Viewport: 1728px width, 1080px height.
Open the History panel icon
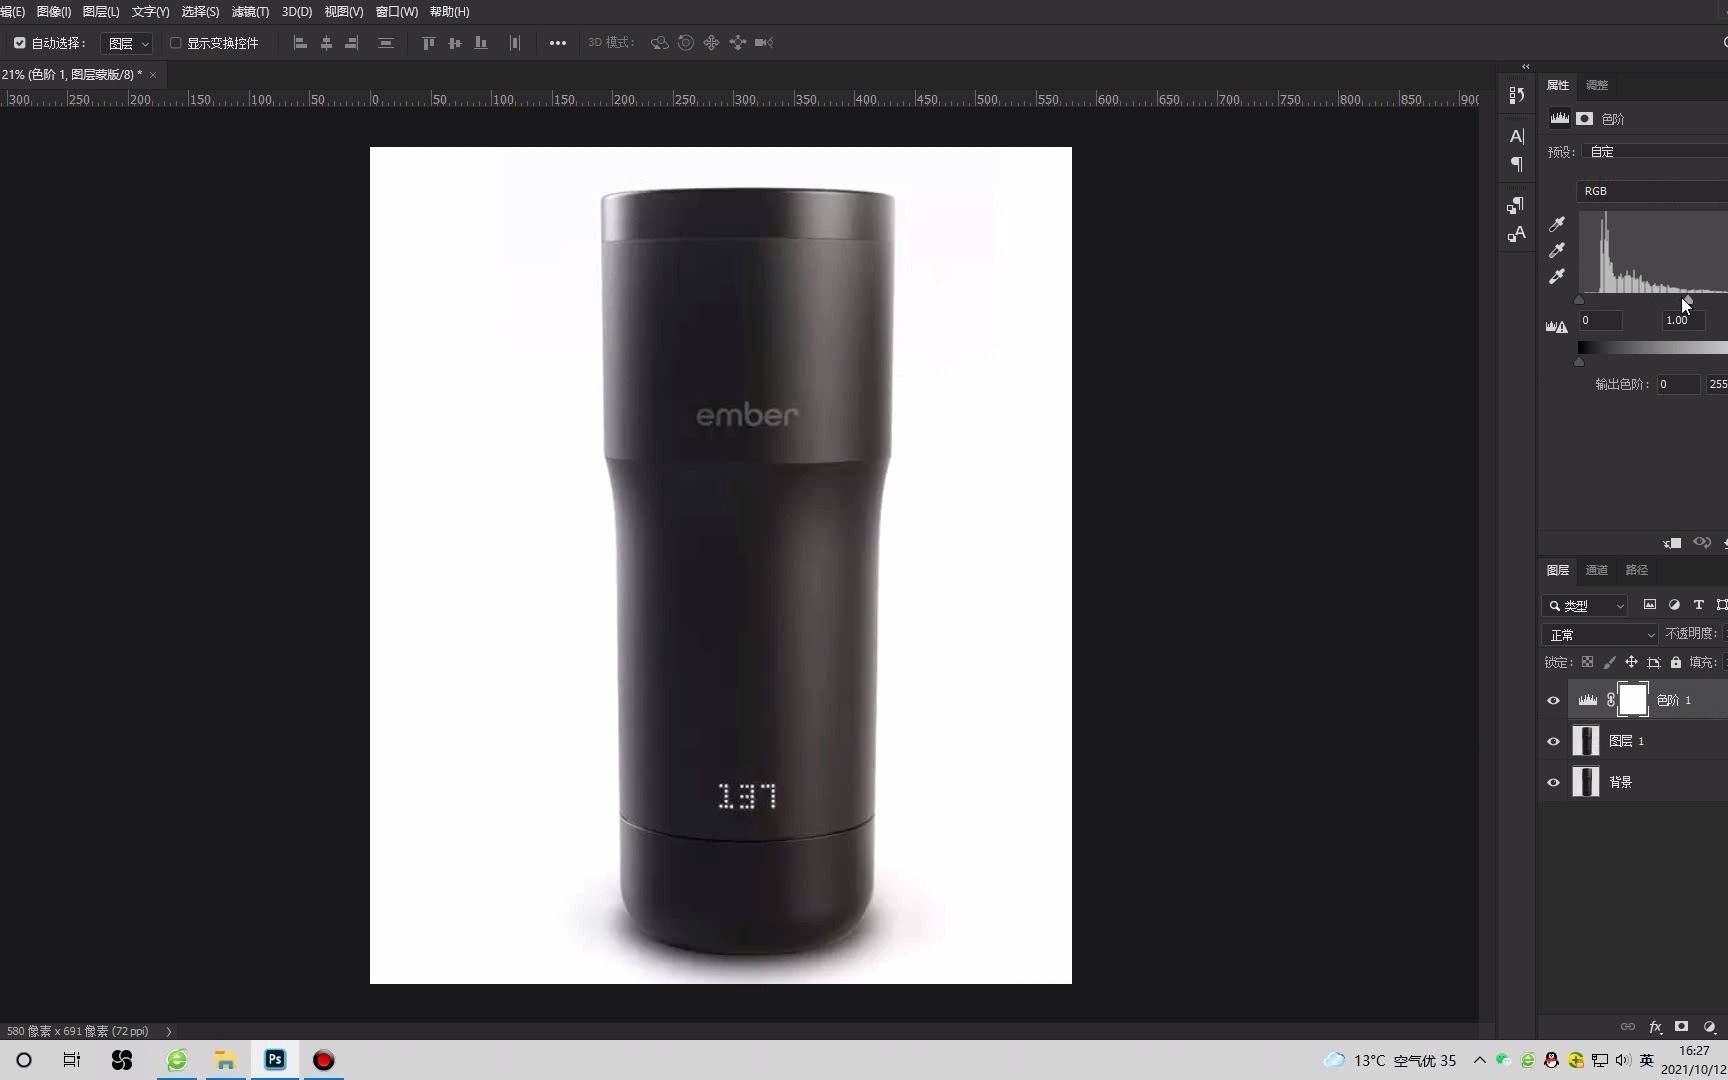(1517, 95)
